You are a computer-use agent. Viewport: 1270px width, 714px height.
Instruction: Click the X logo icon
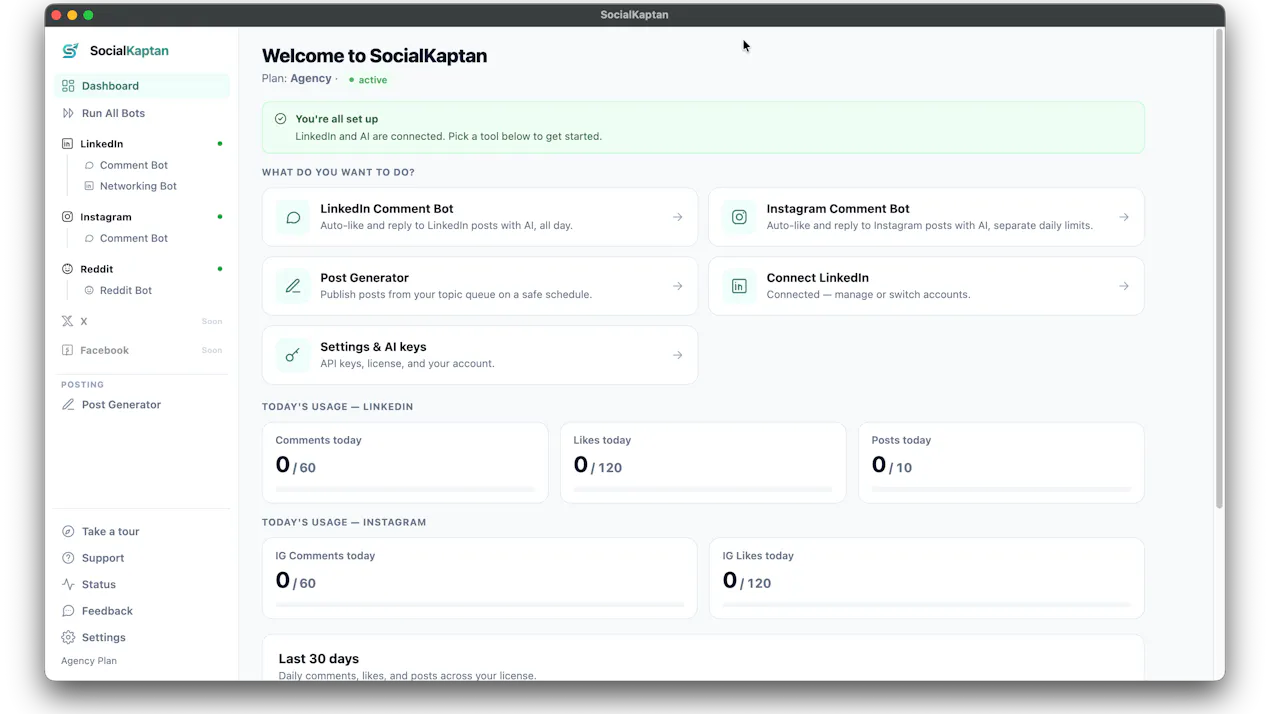tap(67, 321)
